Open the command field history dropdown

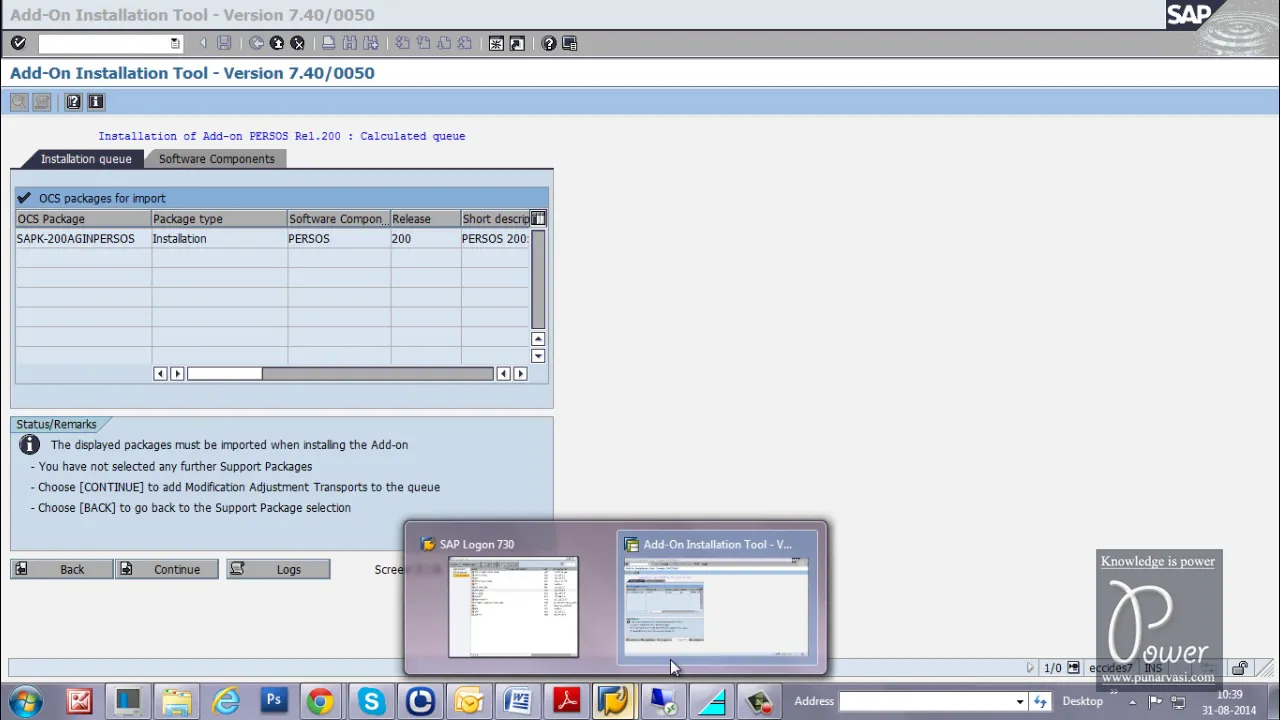pos(175,43)
